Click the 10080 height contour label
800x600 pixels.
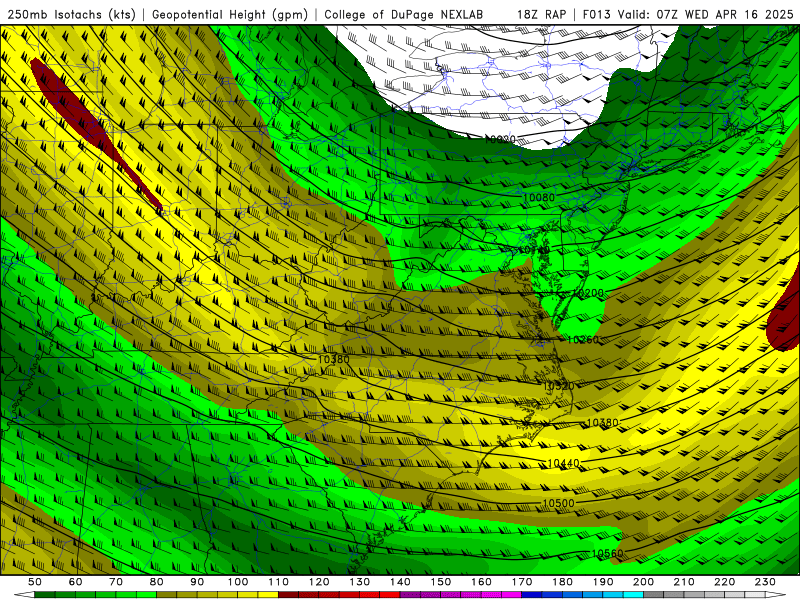[x=539, y=197]
